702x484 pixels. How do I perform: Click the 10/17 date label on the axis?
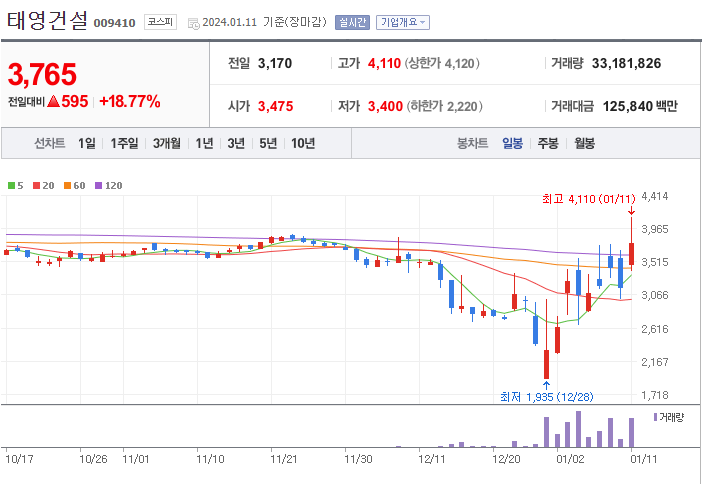[20, 459]
